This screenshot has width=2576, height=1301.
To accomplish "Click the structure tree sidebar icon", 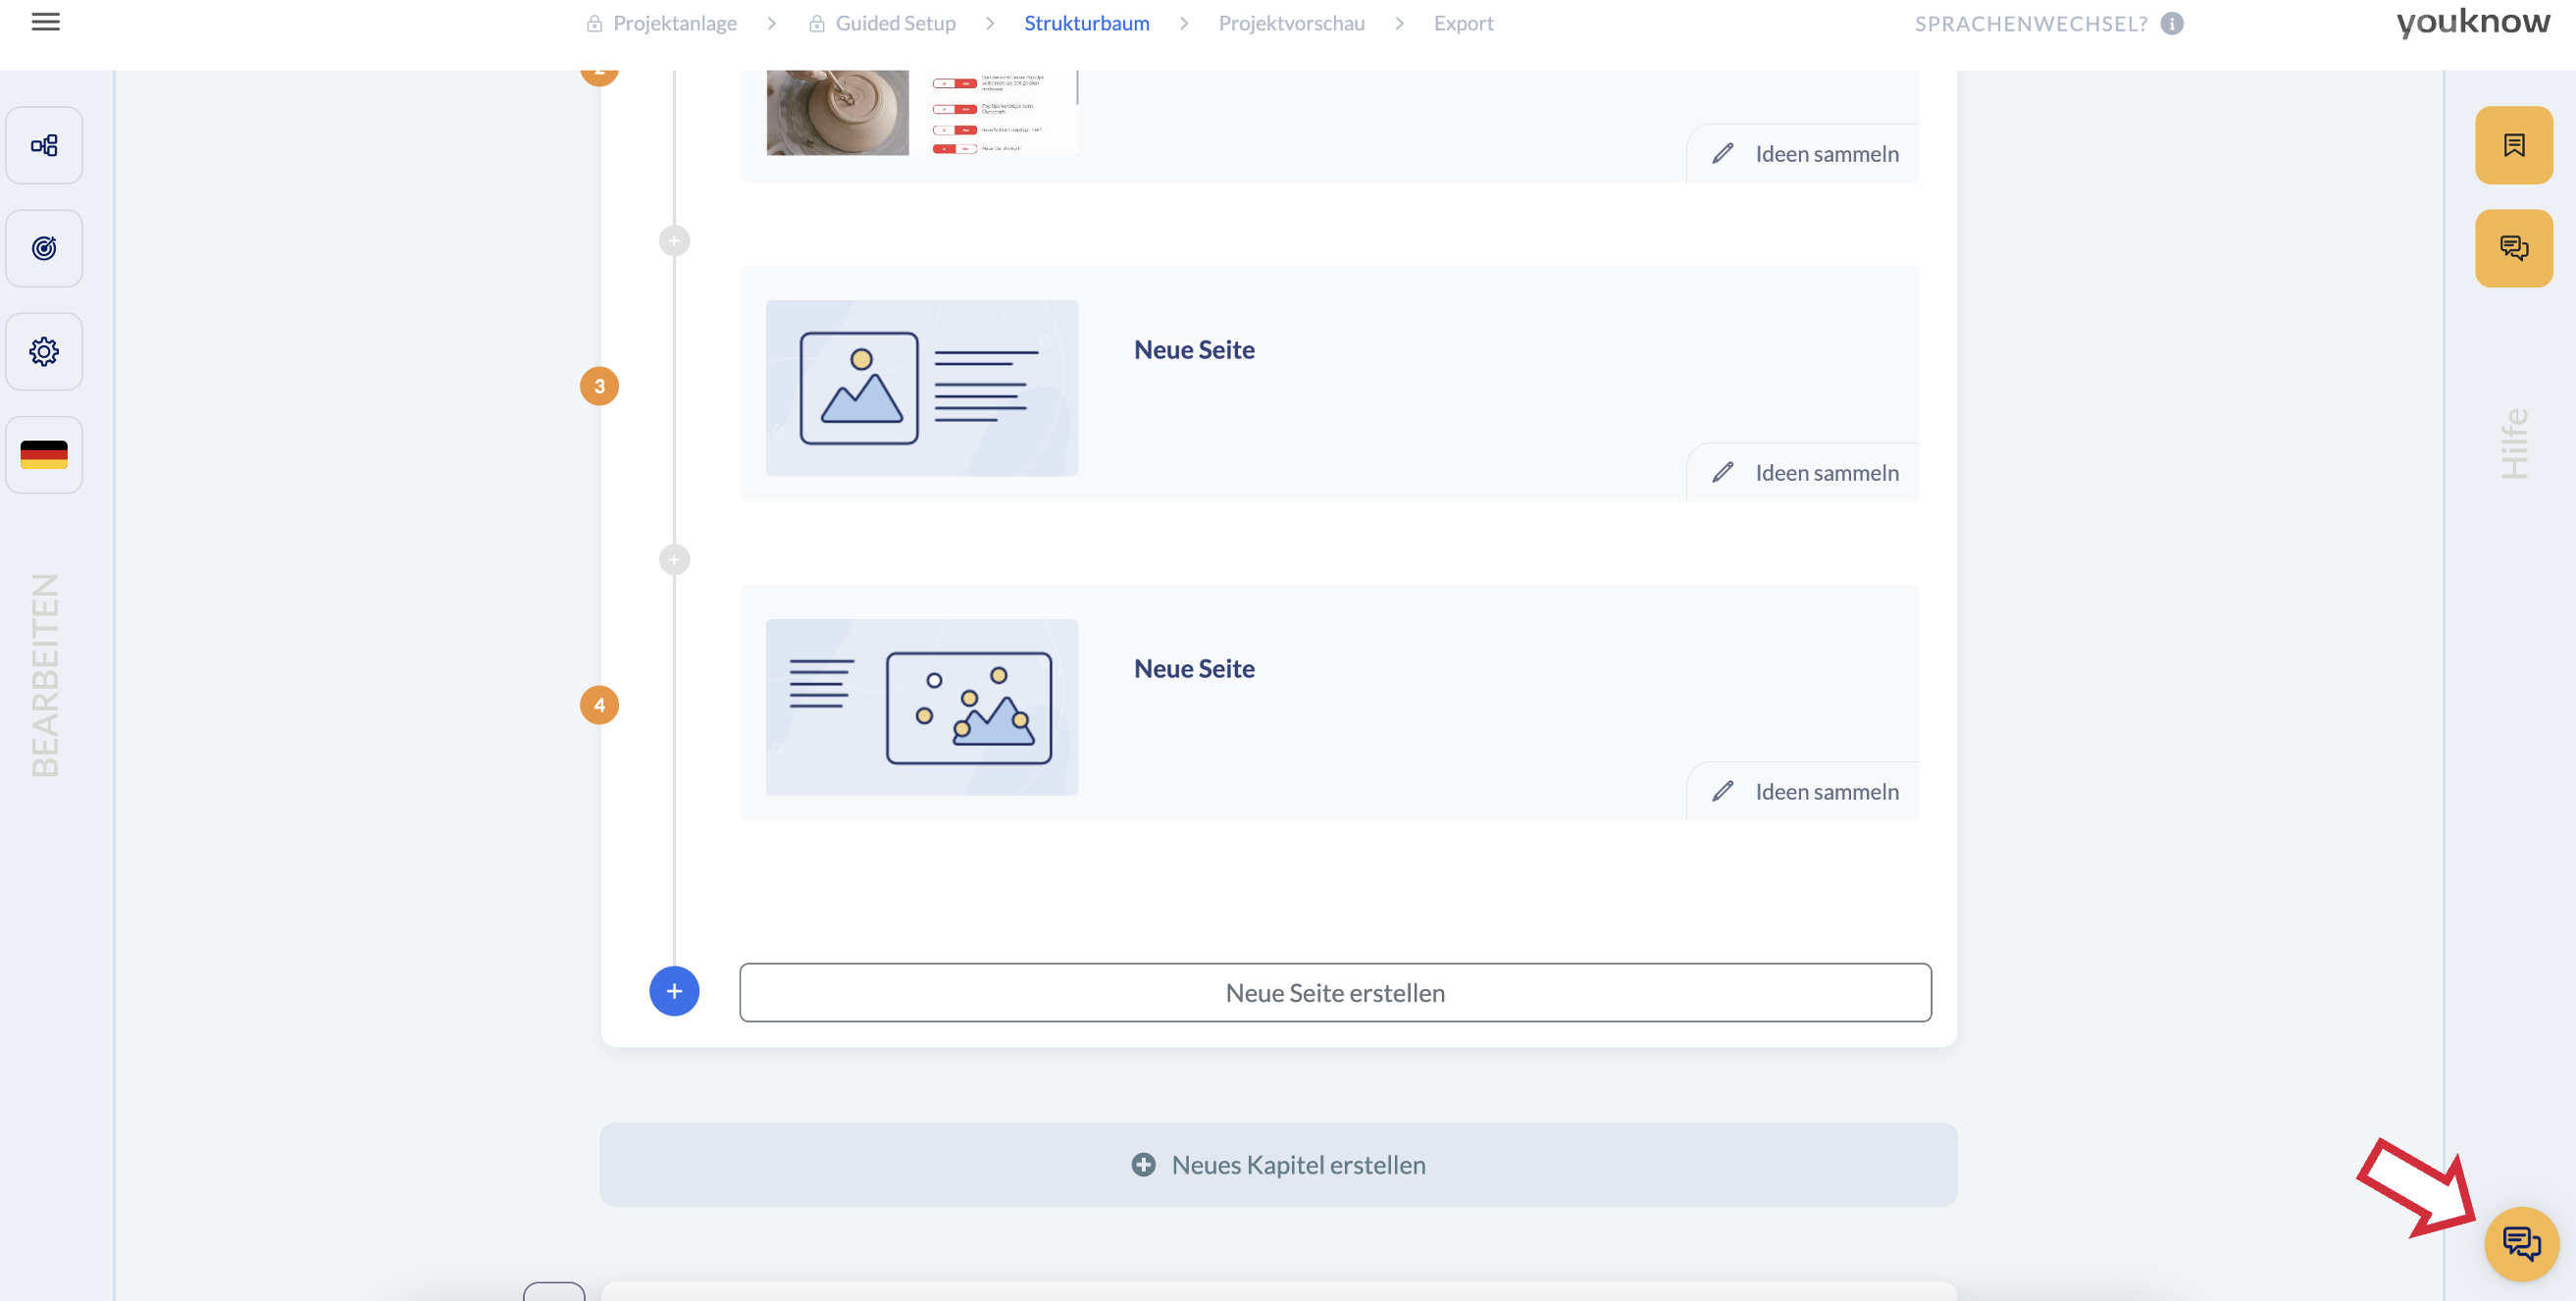I will 44,146.
